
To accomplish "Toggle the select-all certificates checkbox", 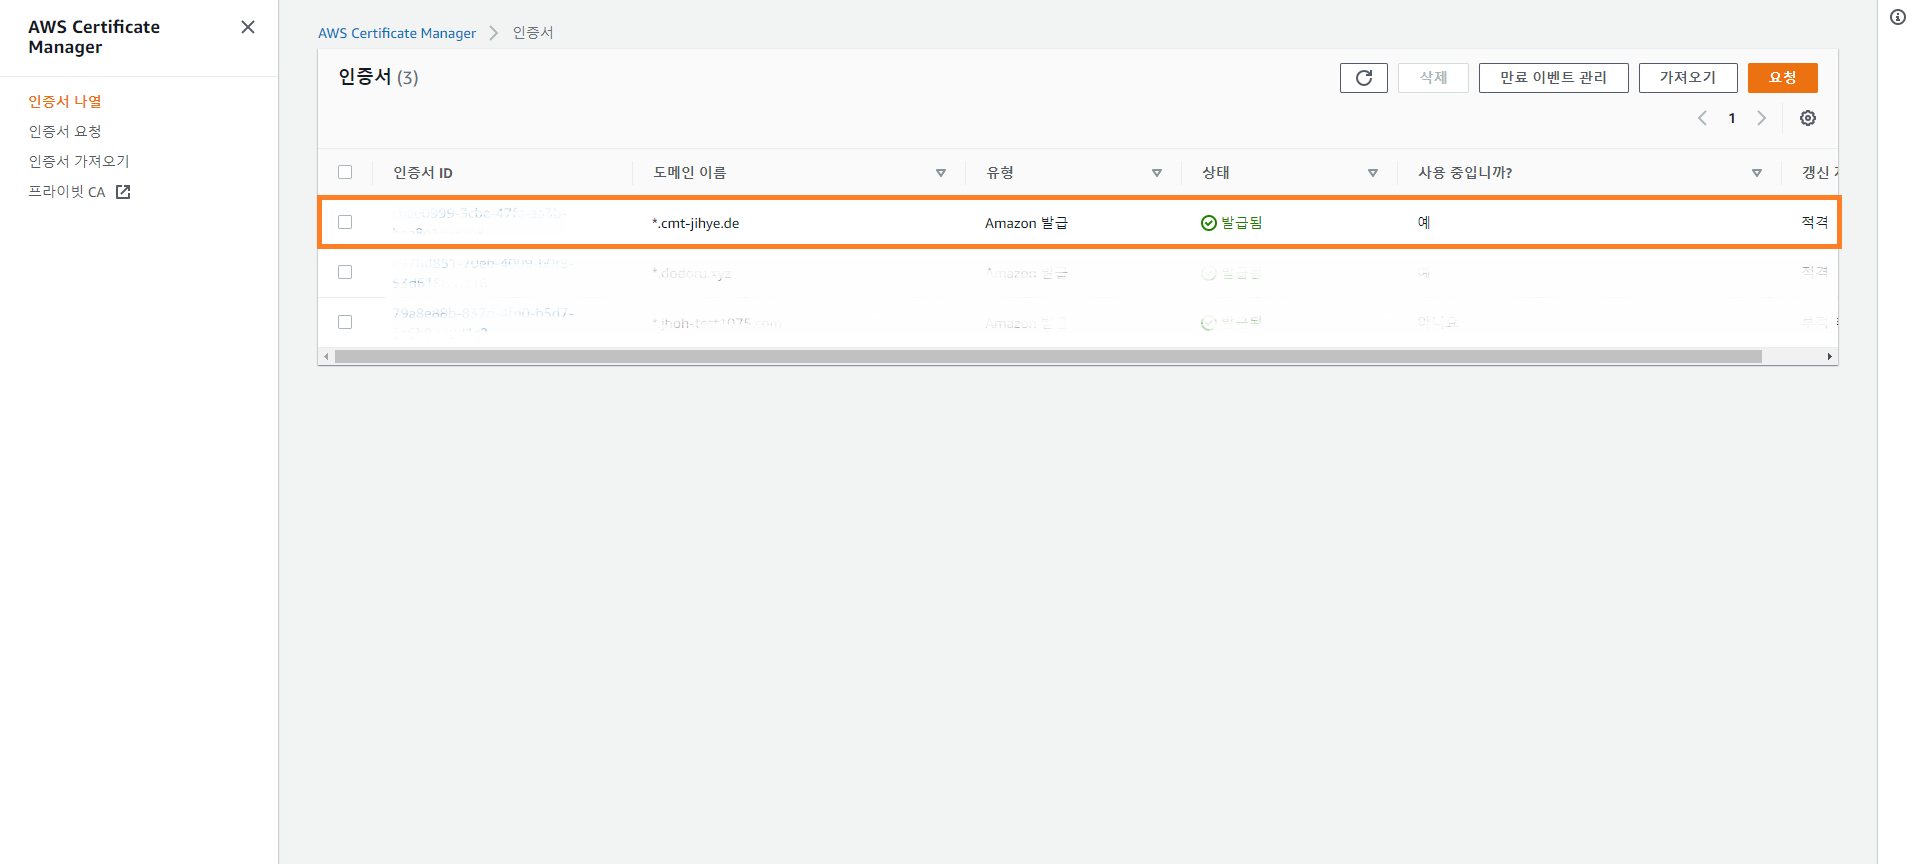I will tap(345, 172).
